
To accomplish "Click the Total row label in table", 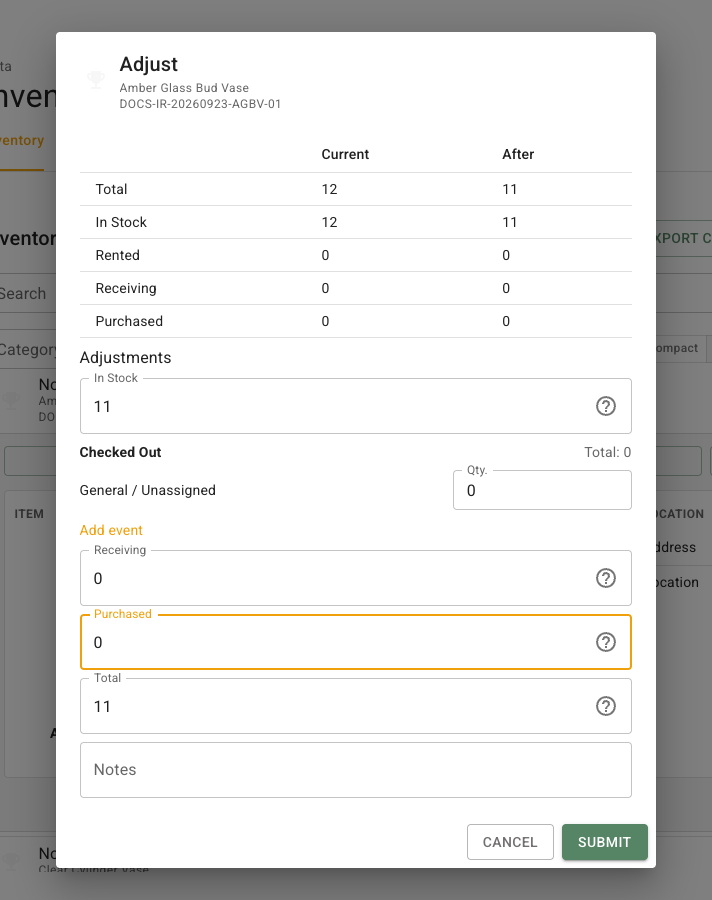I will [x=111, y=189].
